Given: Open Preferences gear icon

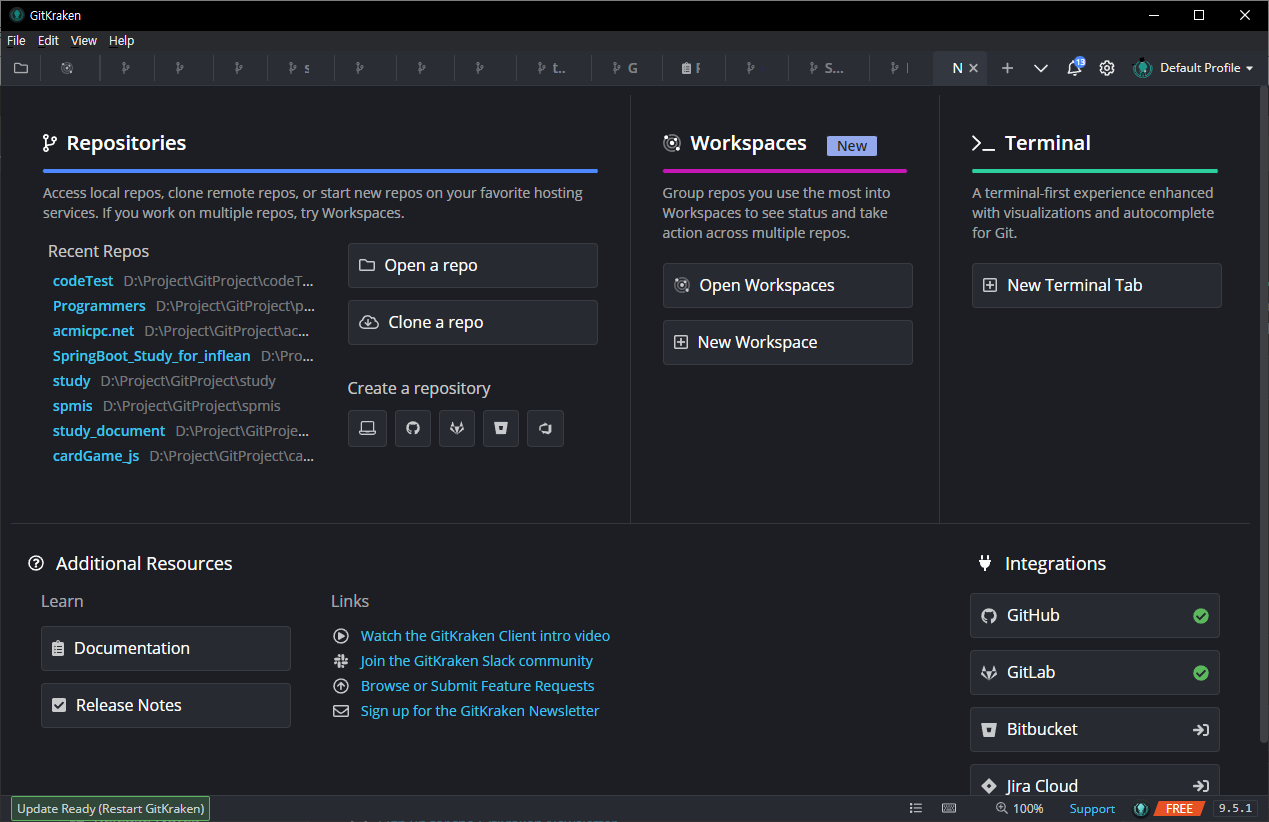Looking at the screenshot, I should pos(1107,68).
